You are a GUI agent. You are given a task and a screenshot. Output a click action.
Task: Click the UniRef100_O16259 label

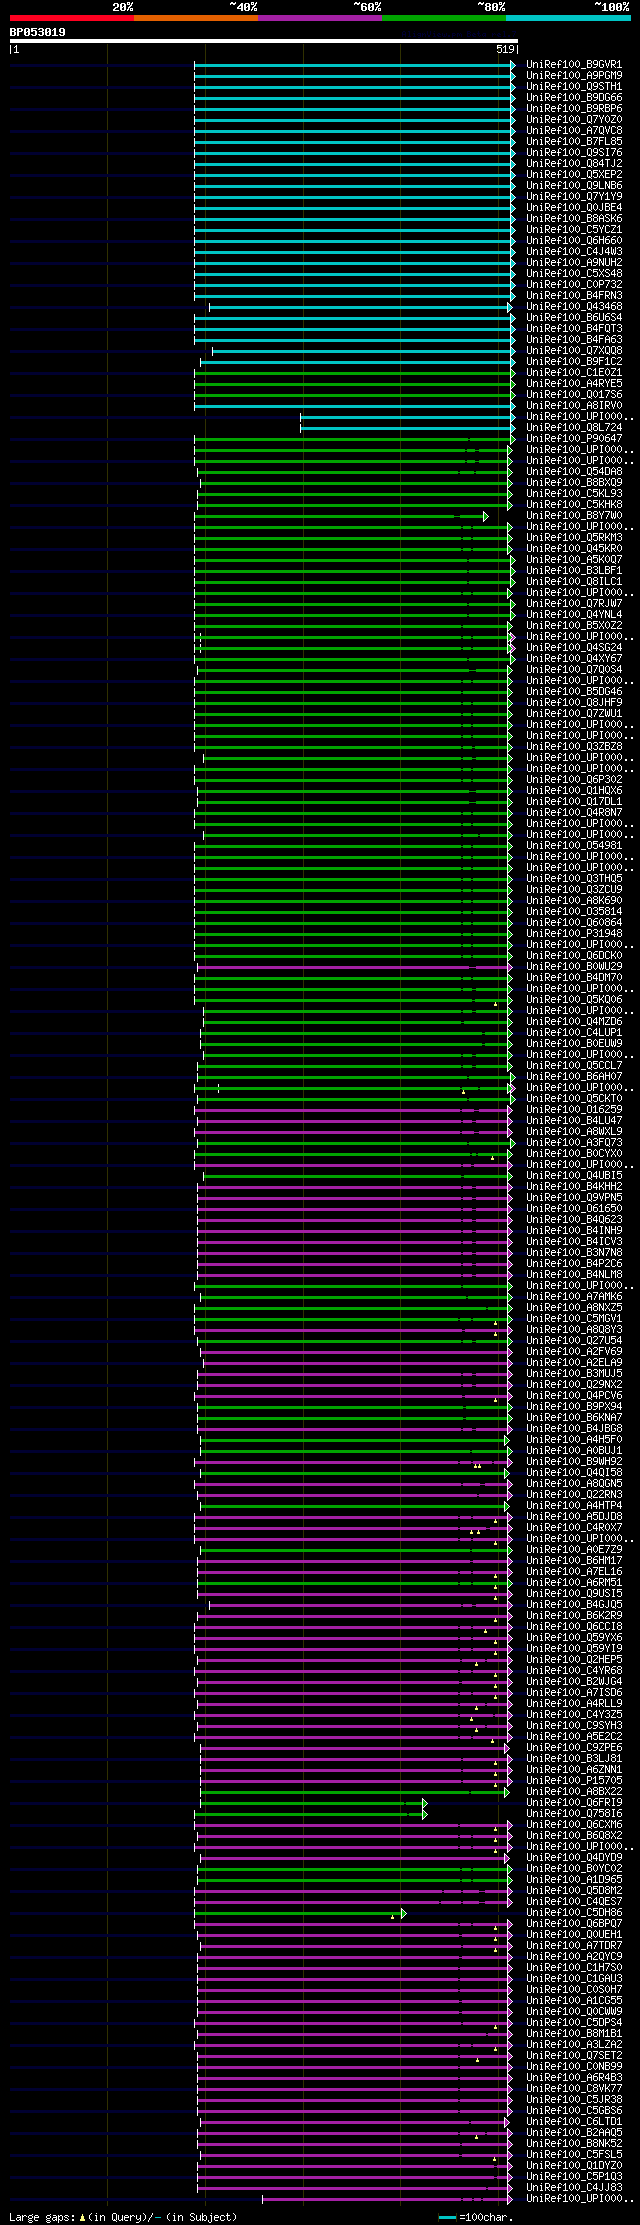point(574,1110)
